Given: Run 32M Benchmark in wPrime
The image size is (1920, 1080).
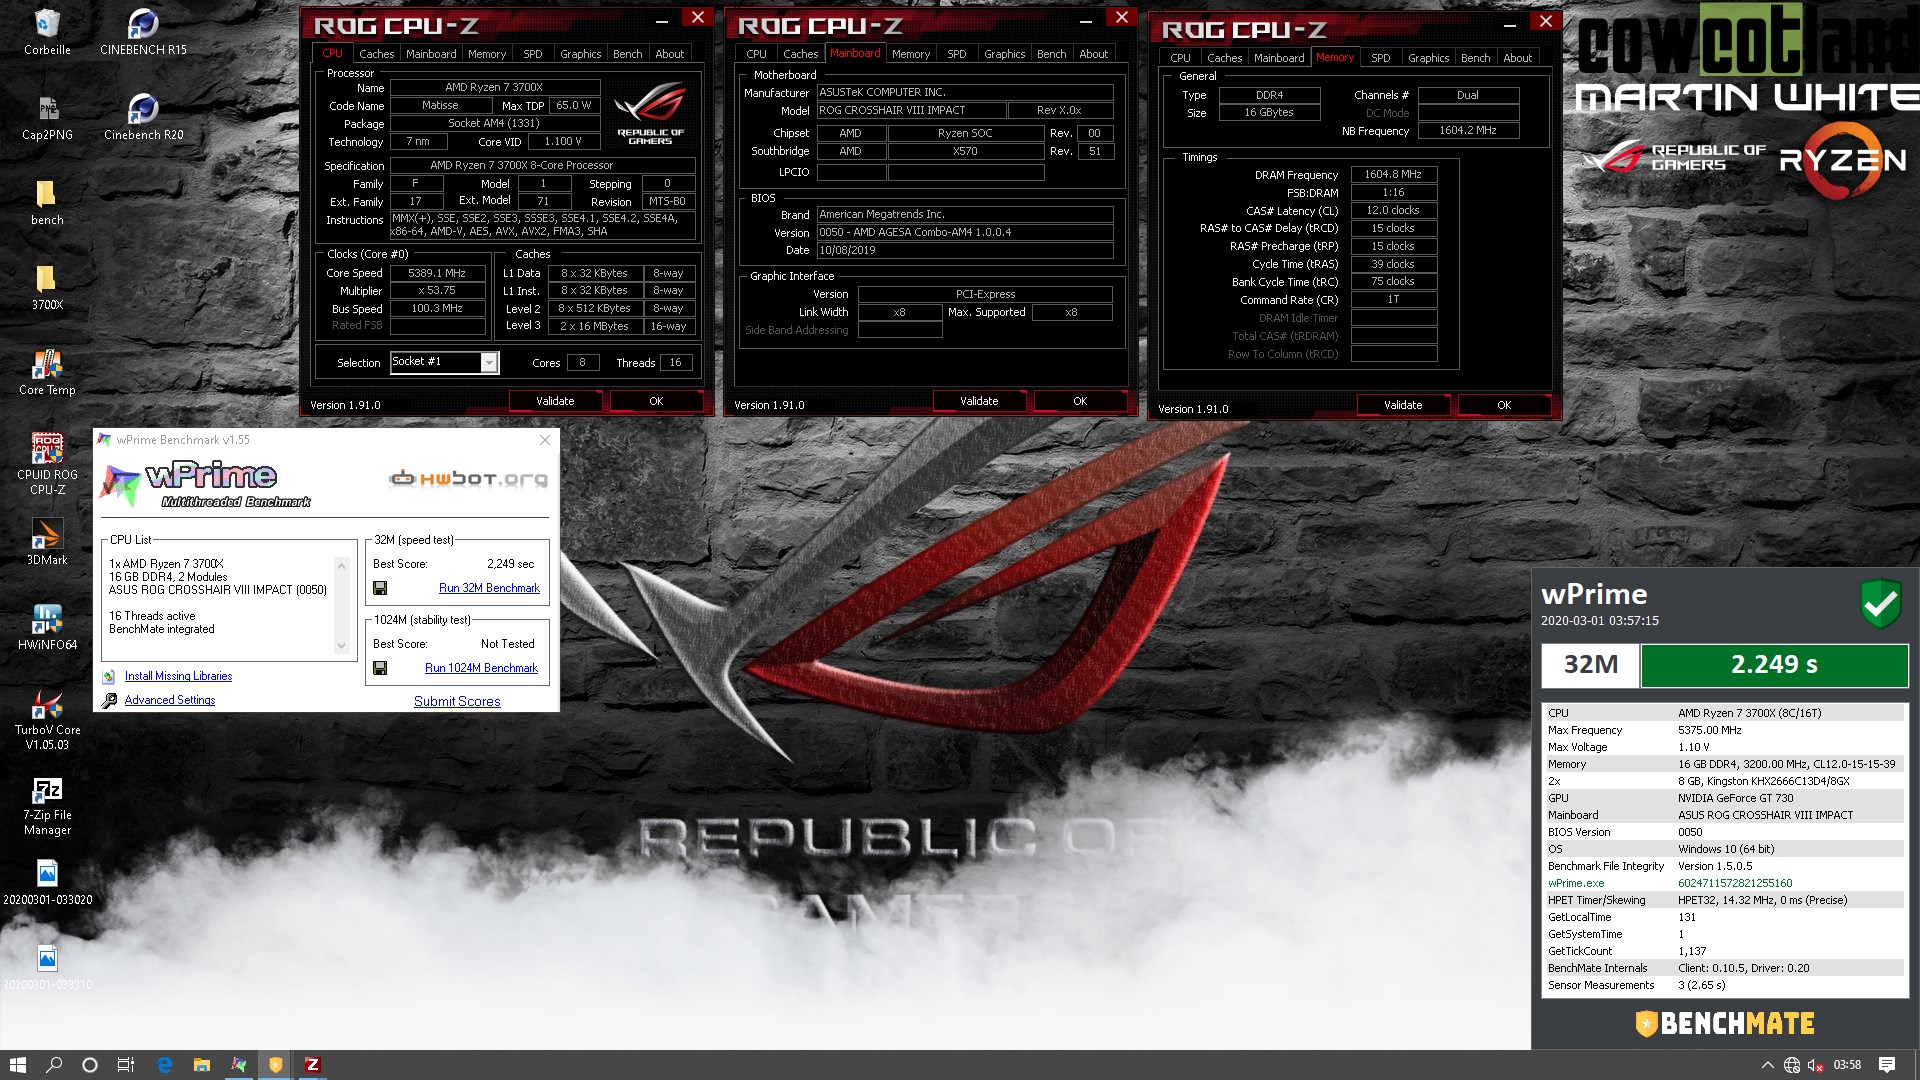Looking at the screenshot, I should tap(489, 588).
